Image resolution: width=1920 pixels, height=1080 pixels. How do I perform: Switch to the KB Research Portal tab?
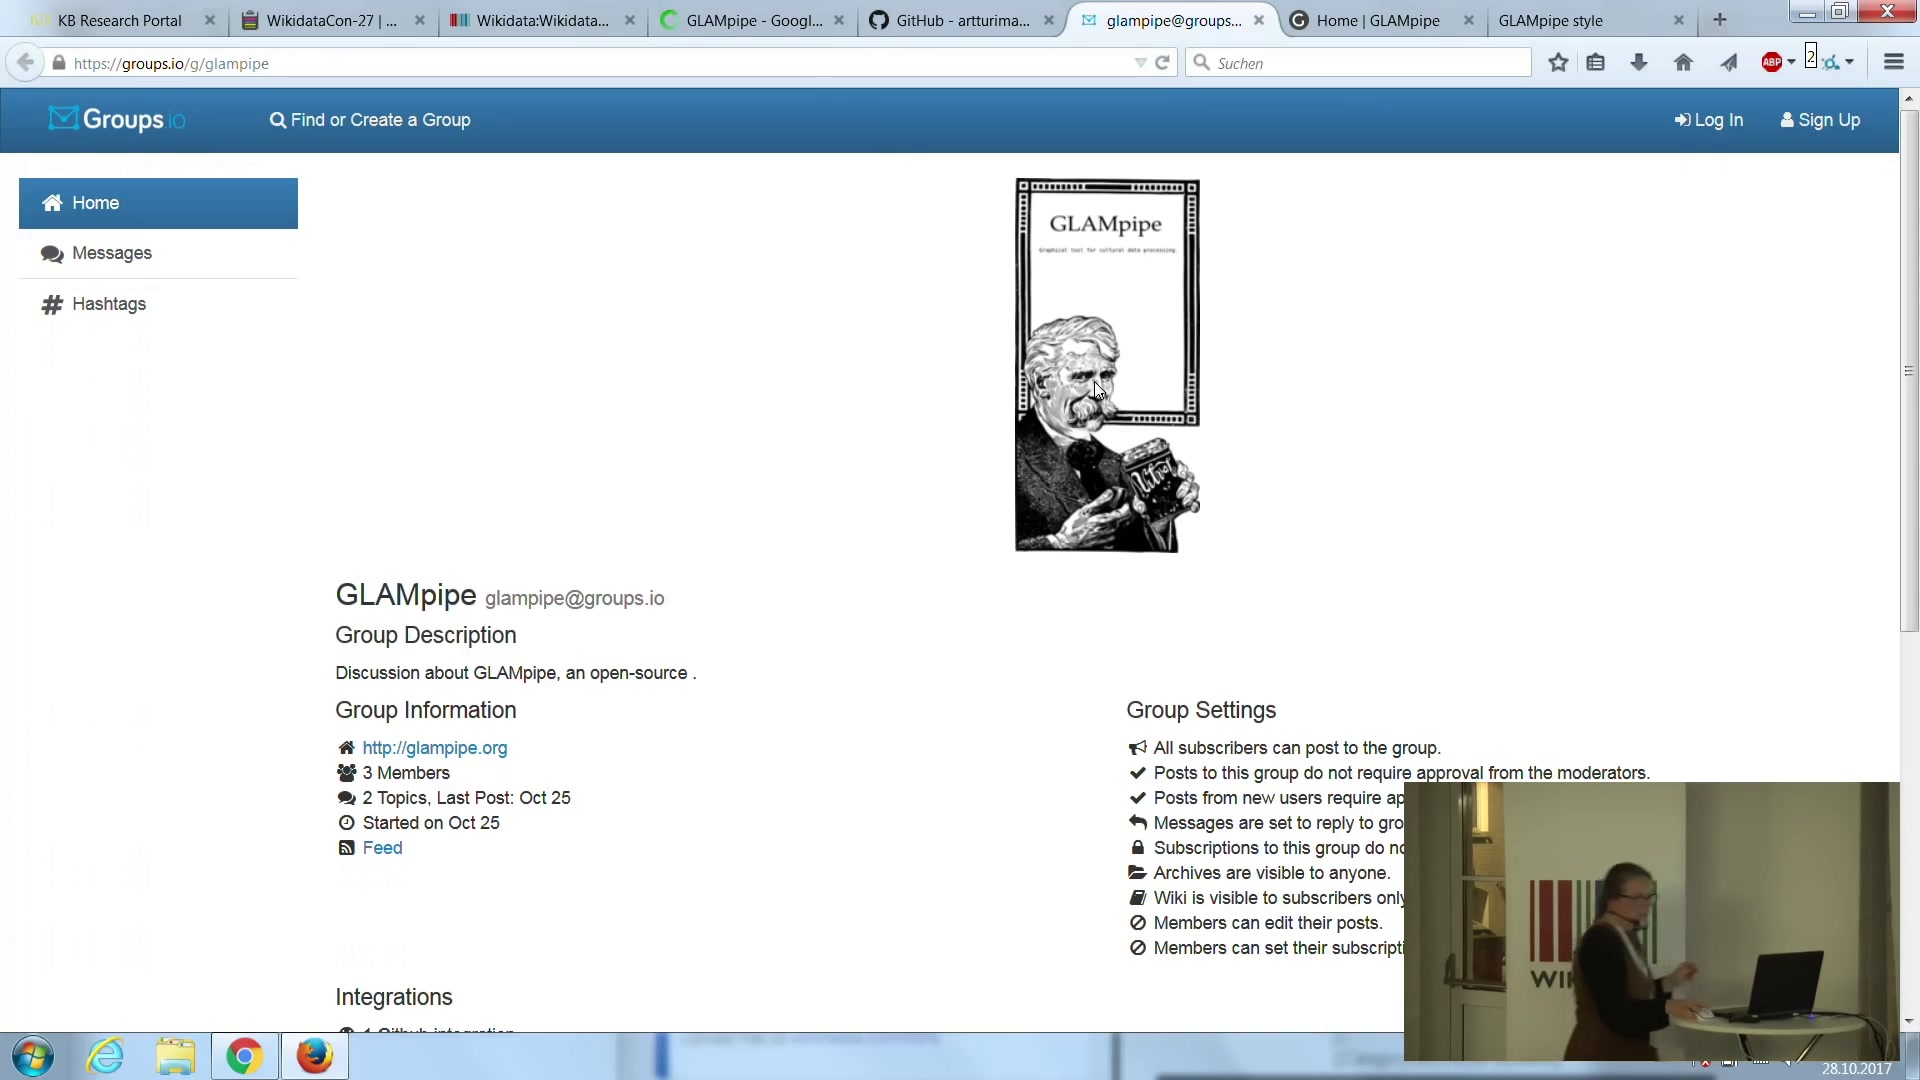pos(120,20)
